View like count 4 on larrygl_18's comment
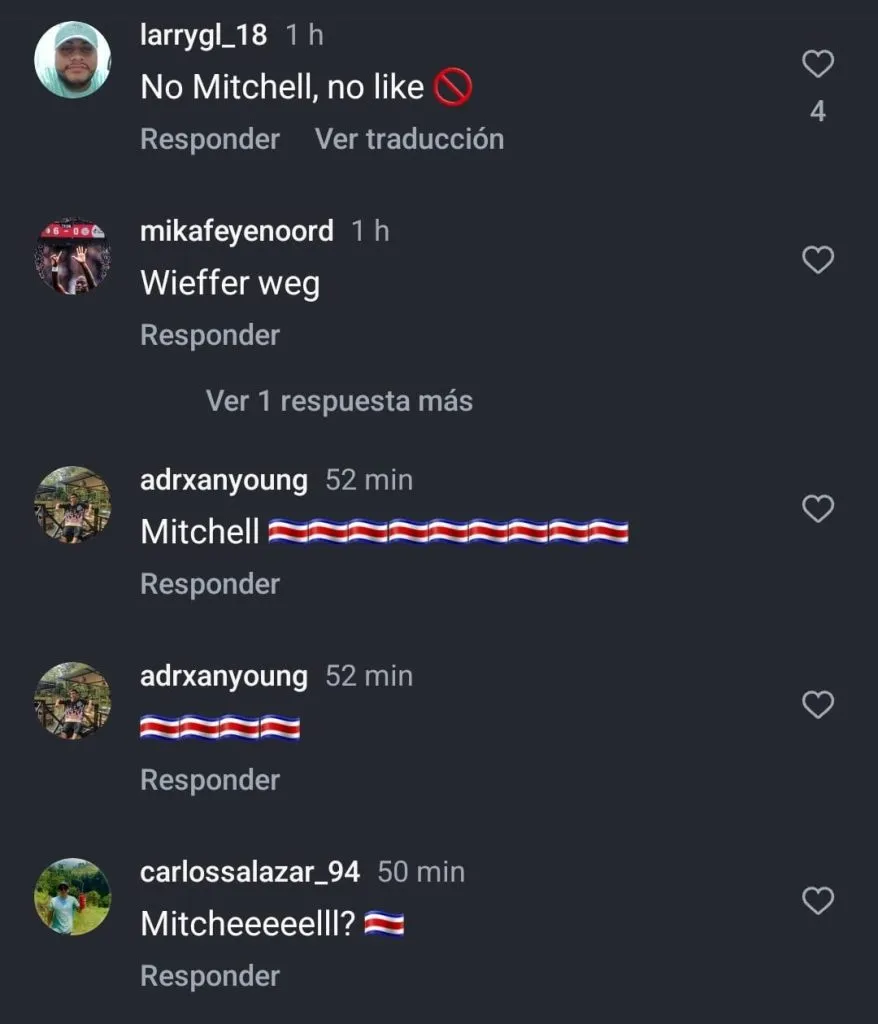The image size is (878, 1024). [818, 112]
